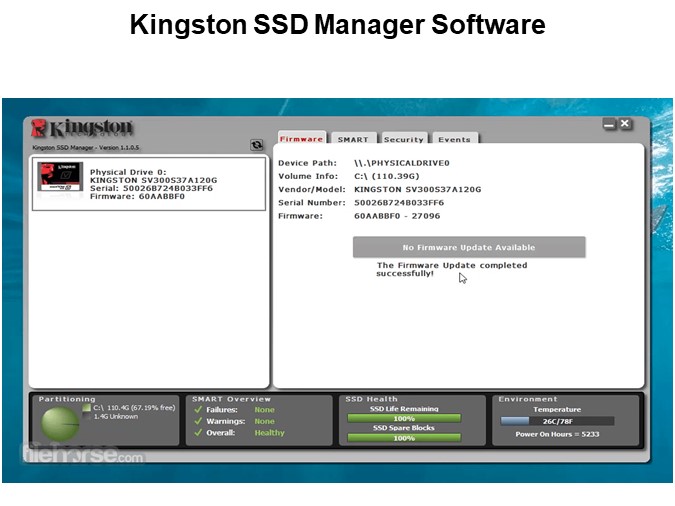The height and width of the screenshot is (506, 675).
Task: Click the Temperature 26C/78F bar
Action: [557, 421]
